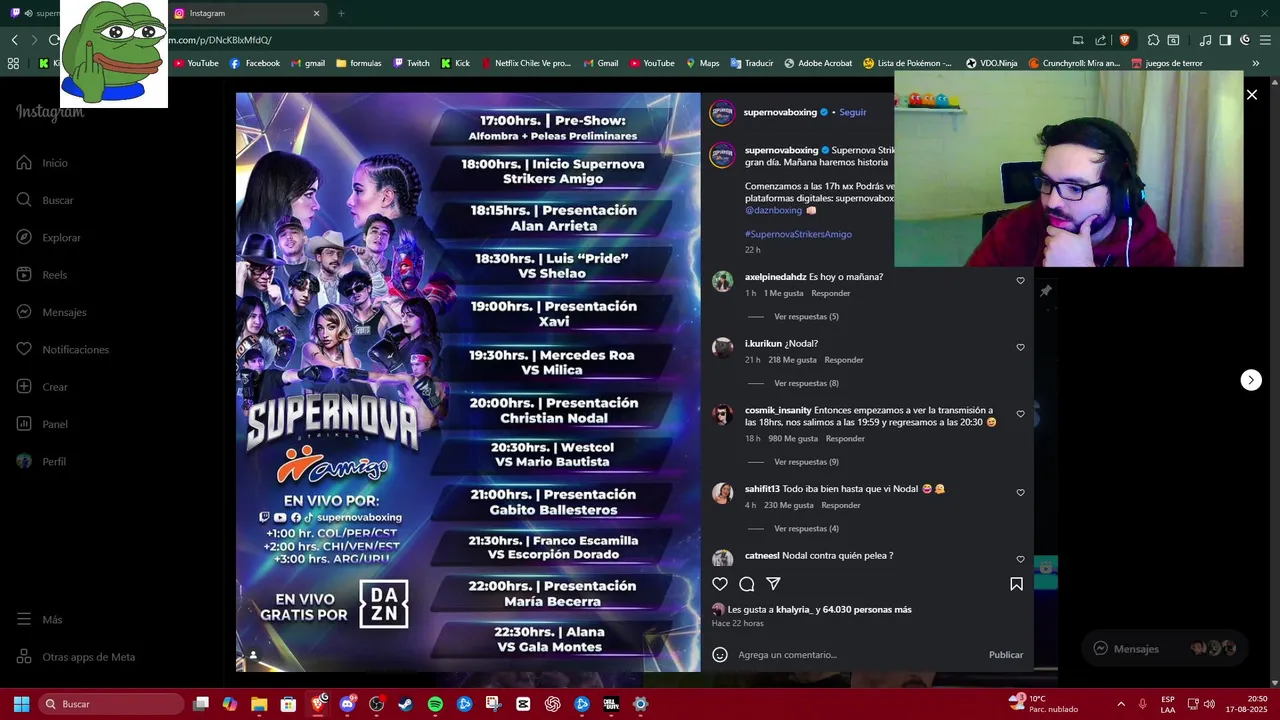Open 64.030 personas más likes list
This screenshot has height=720, width=1280.
867,610
